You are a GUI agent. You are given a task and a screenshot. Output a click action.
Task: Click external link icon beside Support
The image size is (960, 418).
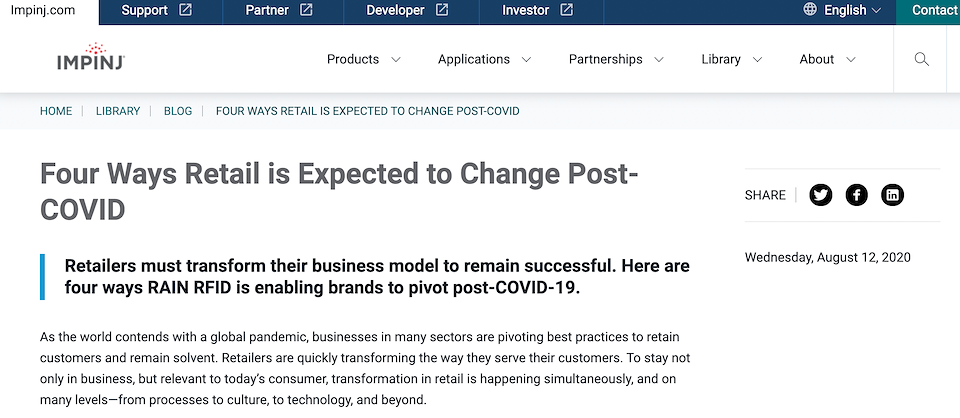pos(186,10)
